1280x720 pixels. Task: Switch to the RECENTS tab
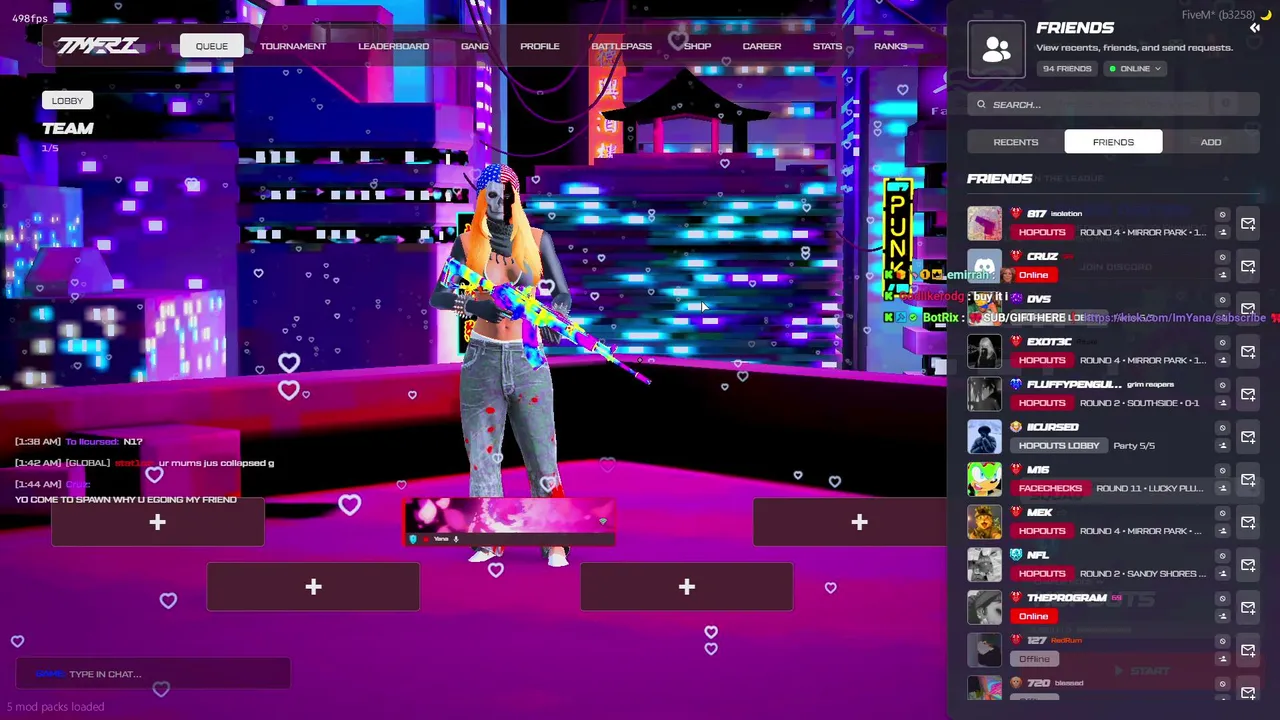[x=1015, y=142]
